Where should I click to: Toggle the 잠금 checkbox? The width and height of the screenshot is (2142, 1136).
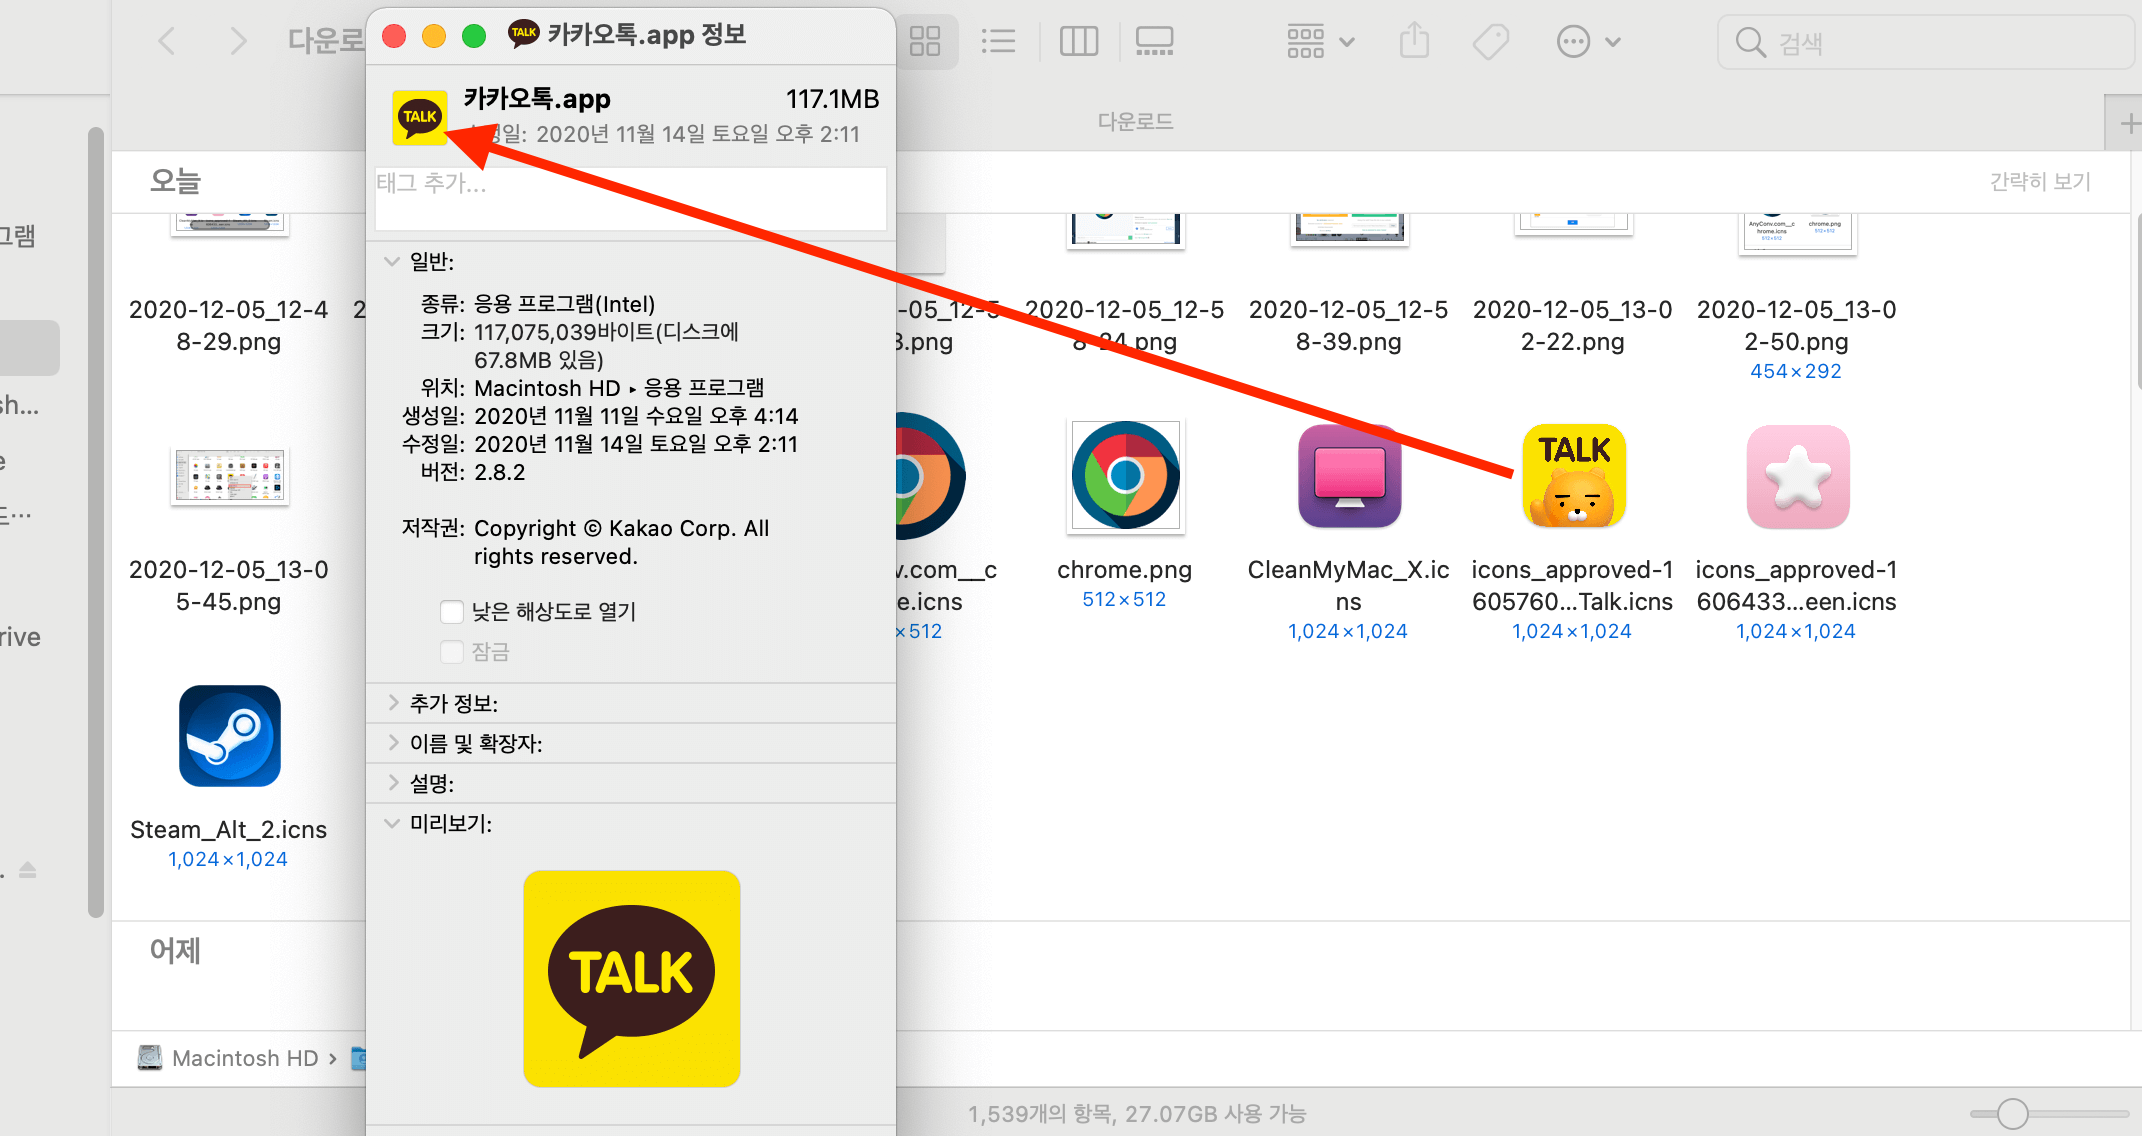pos(452,652)
